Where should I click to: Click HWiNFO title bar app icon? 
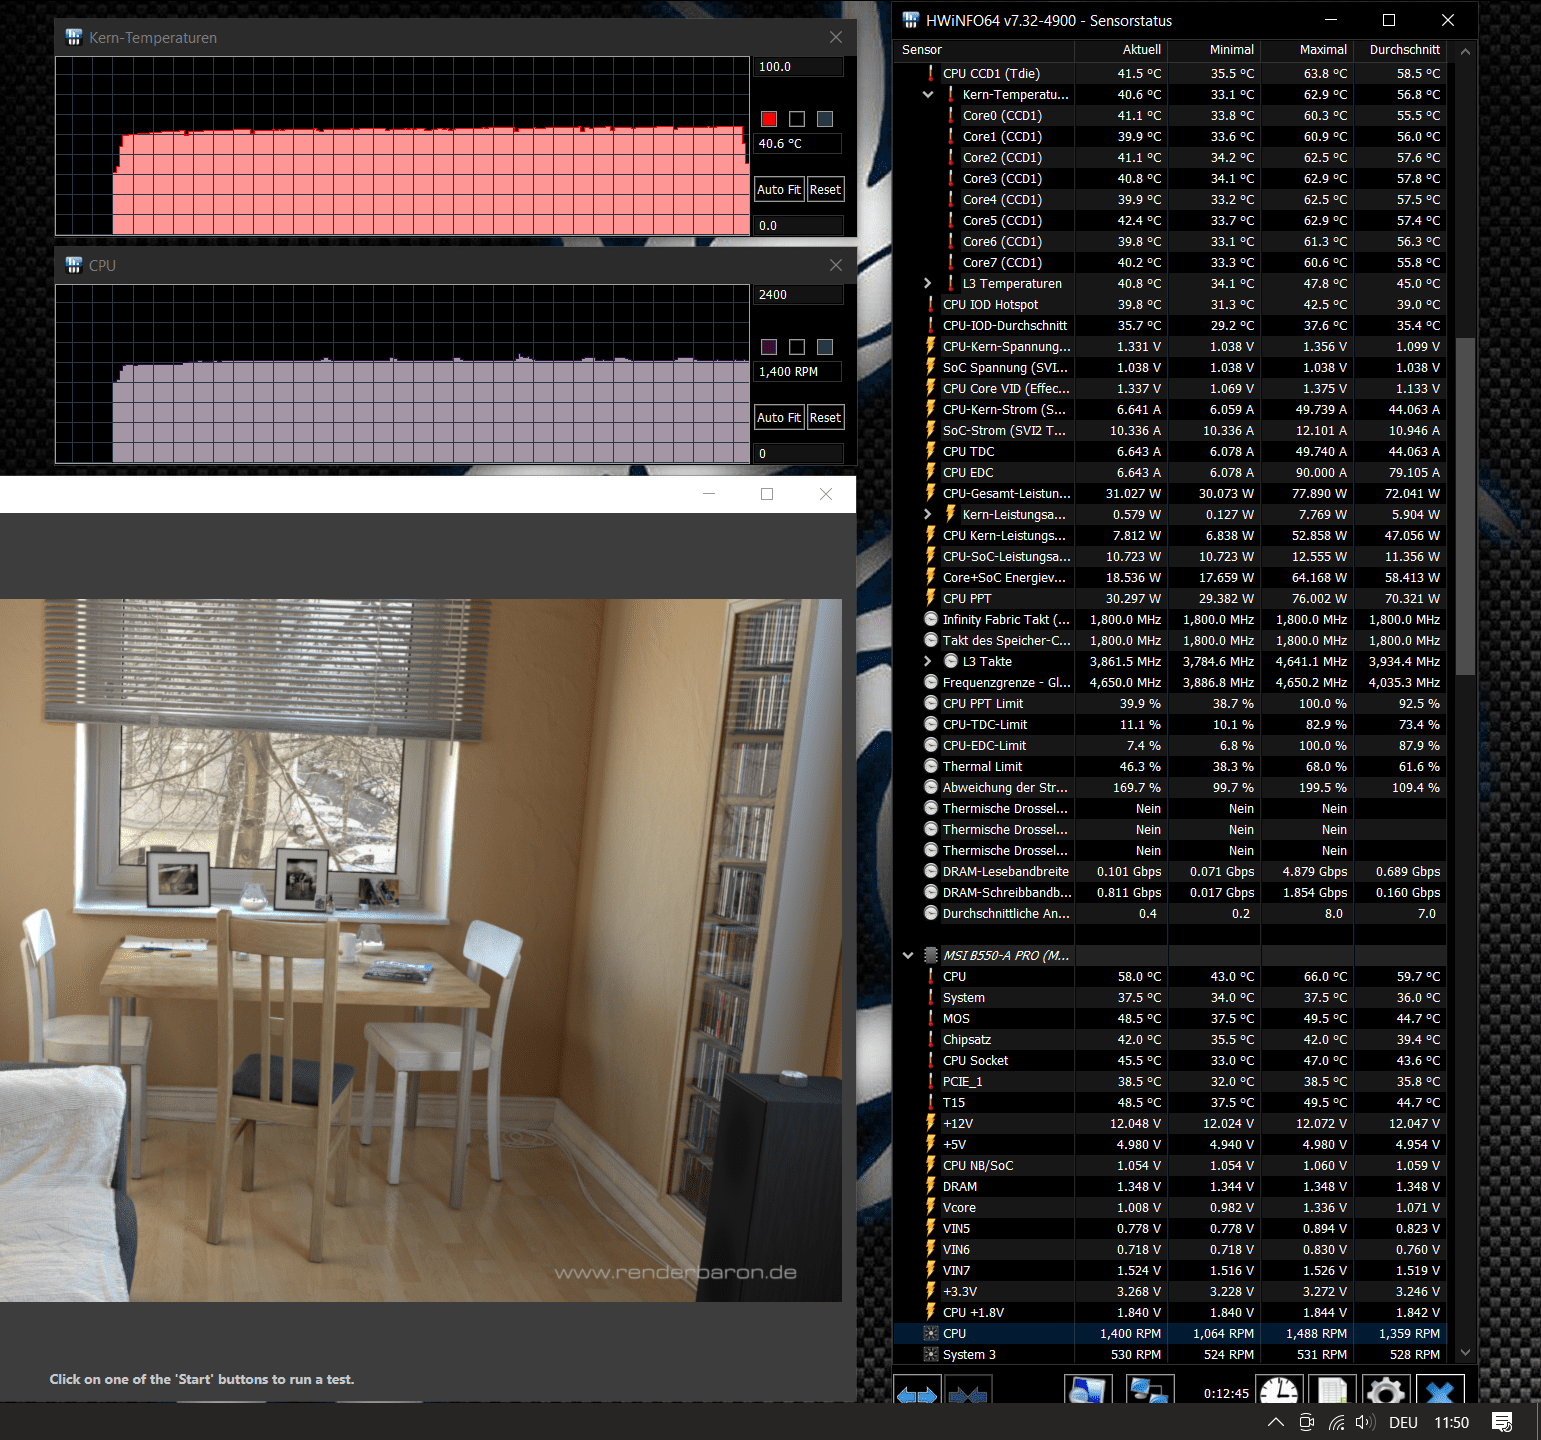[910, 20]
